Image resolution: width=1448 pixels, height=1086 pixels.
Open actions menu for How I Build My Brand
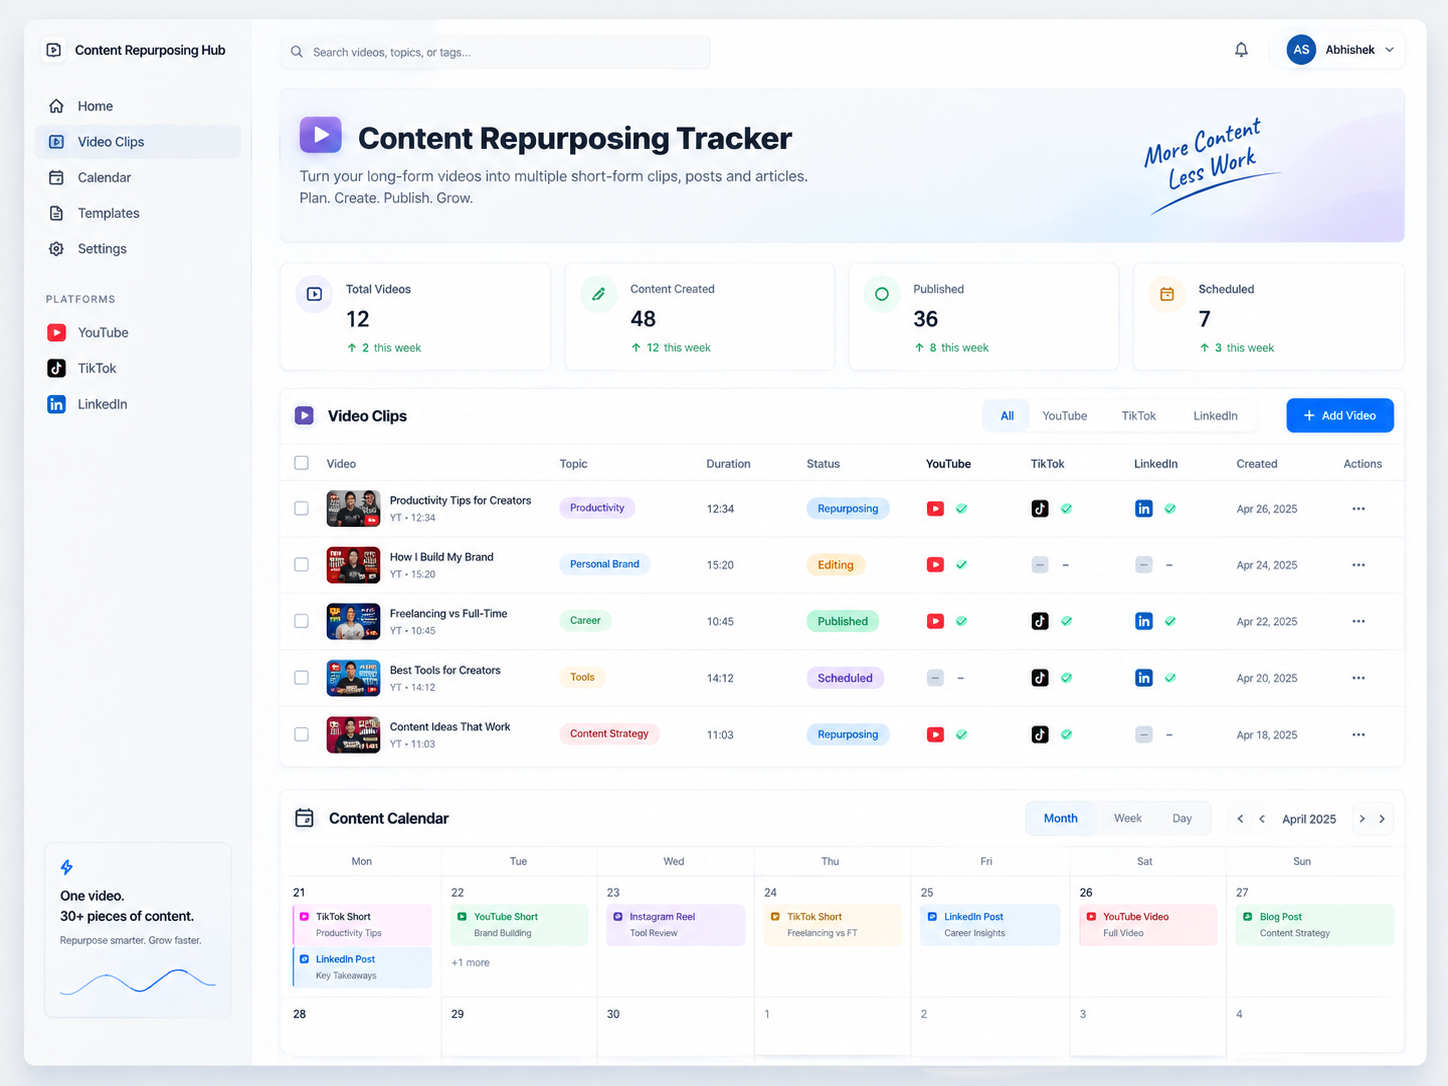click(x=1358, y=565)
